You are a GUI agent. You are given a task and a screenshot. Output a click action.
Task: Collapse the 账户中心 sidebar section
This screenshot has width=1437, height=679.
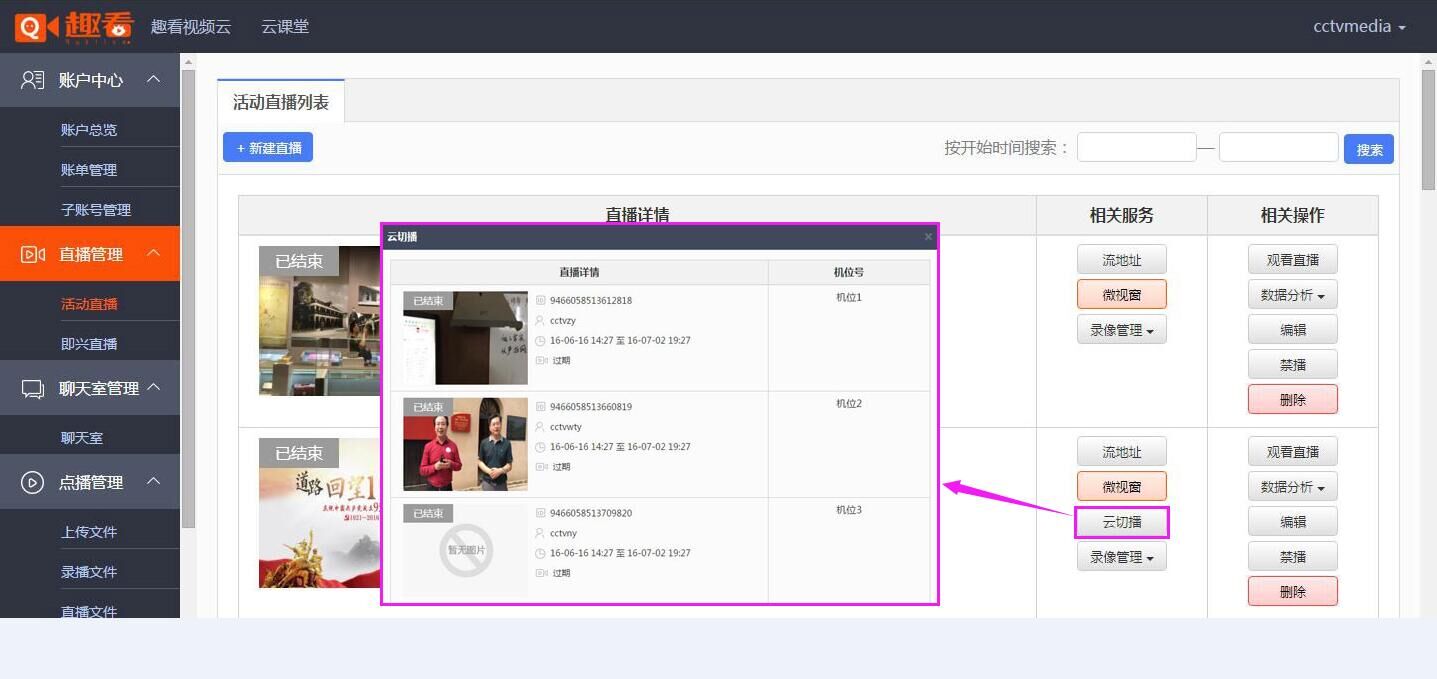153,79
